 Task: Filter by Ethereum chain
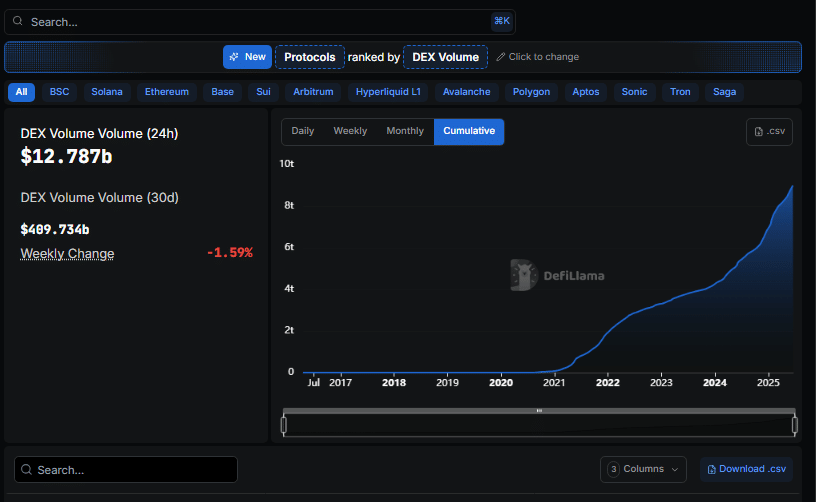pos(167,92)
